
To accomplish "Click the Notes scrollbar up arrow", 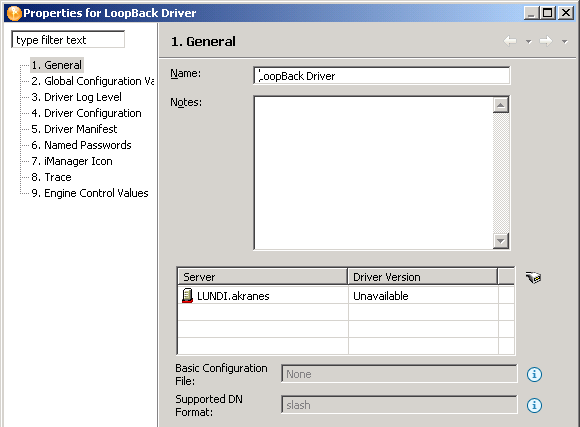I will (x=501, y=105).
